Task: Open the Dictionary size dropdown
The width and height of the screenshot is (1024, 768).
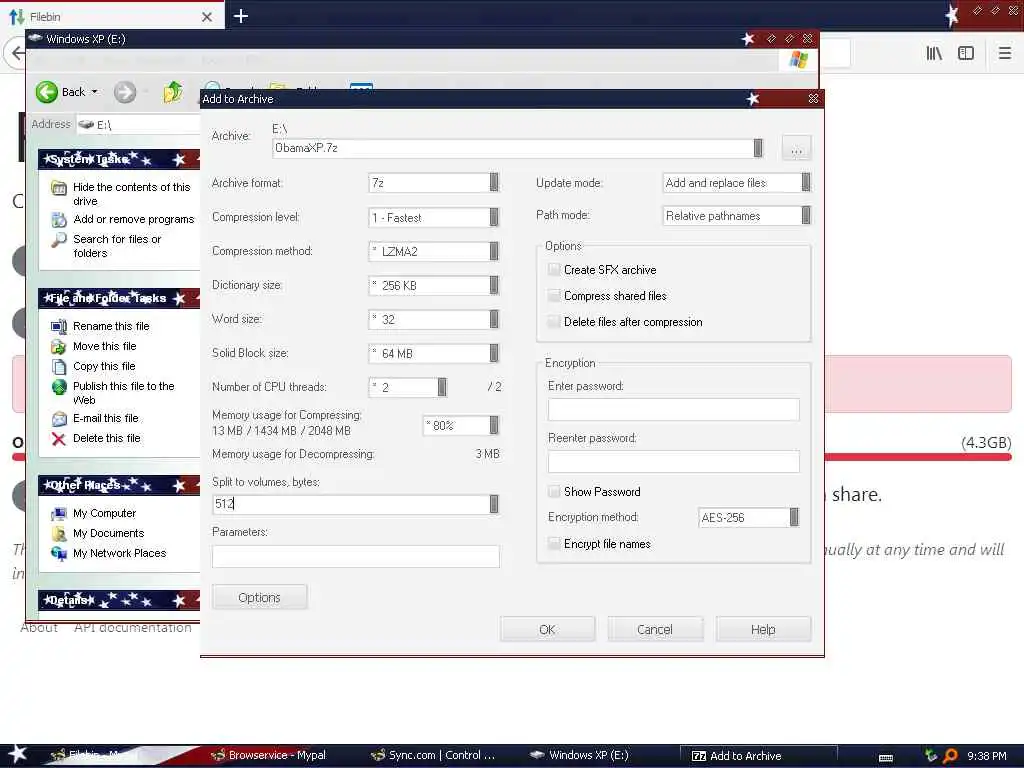Action: pyautogui.click(x=494, y=285)
